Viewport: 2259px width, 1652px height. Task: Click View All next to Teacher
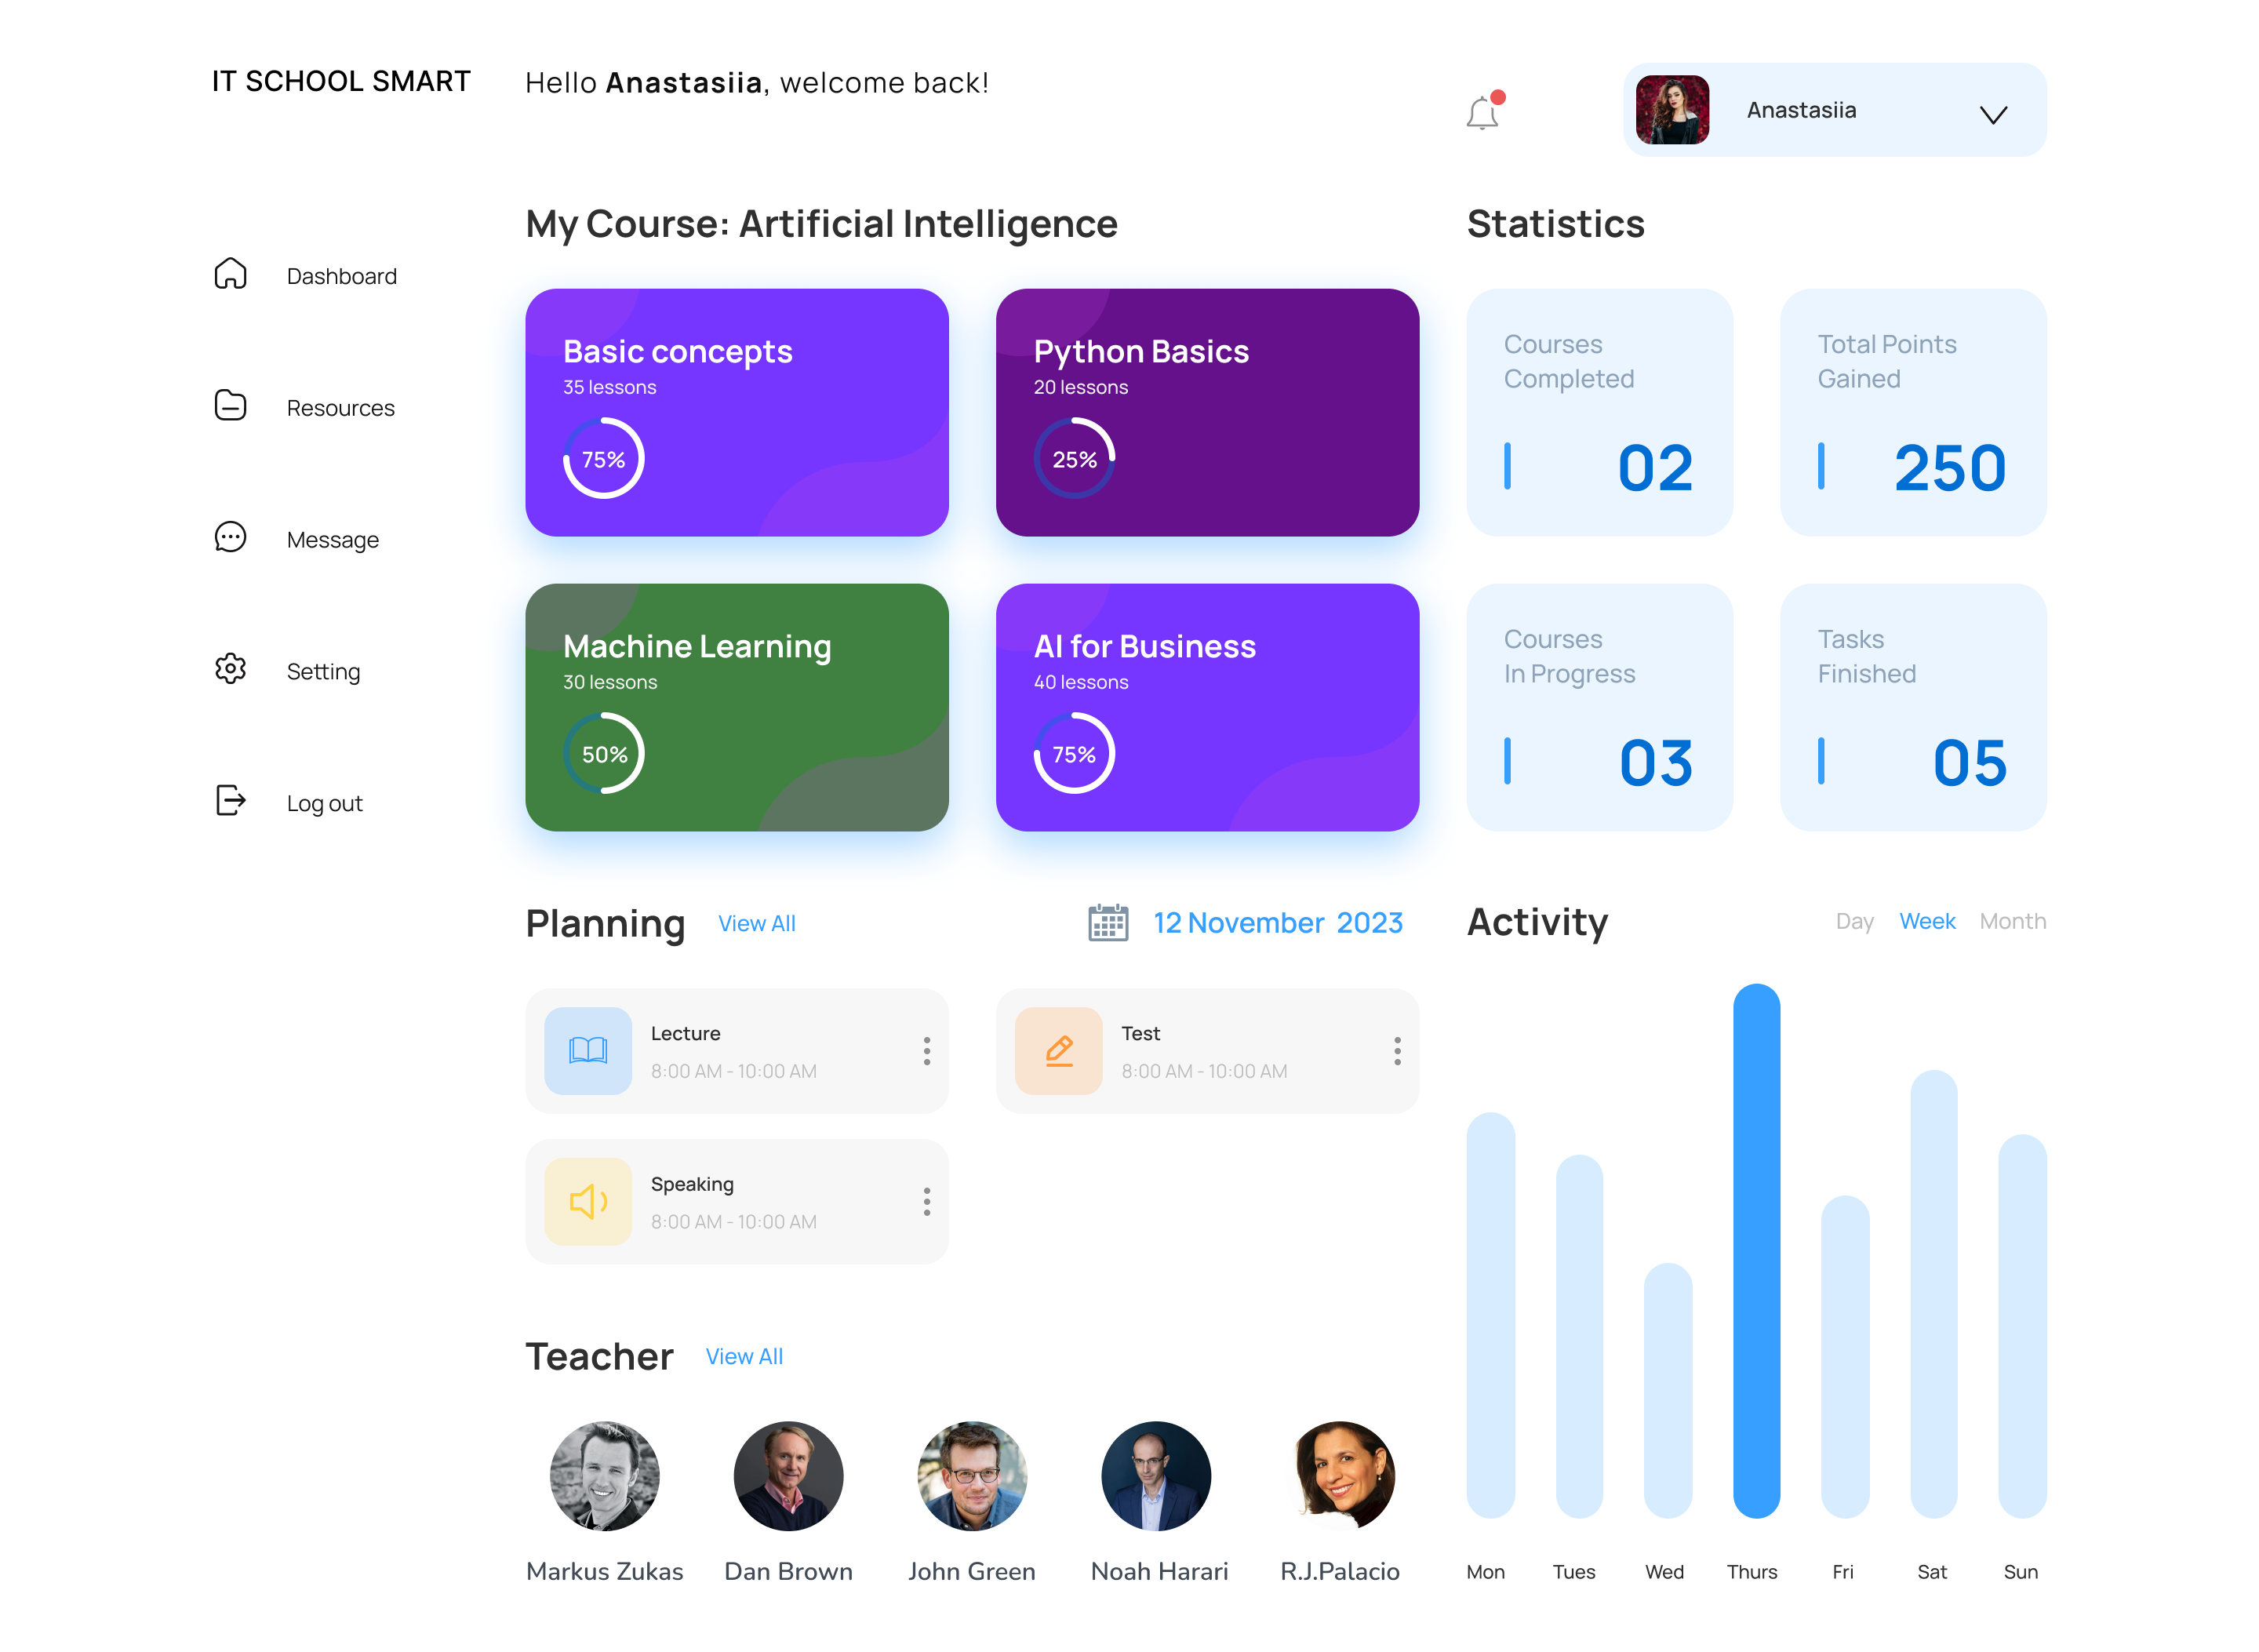[744, 1357]
